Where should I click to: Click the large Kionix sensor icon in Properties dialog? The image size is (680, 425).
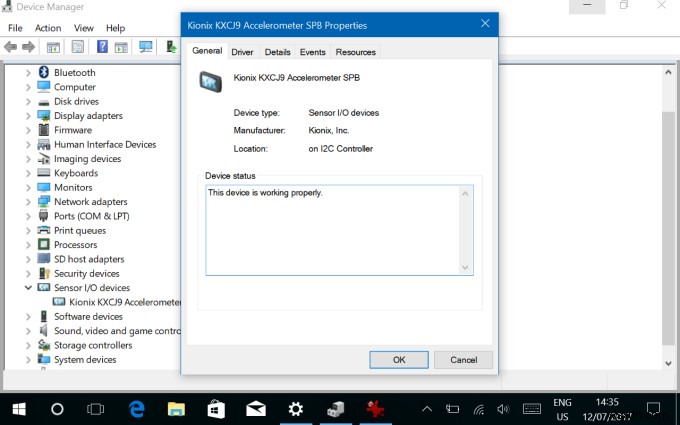click(210, 82)
